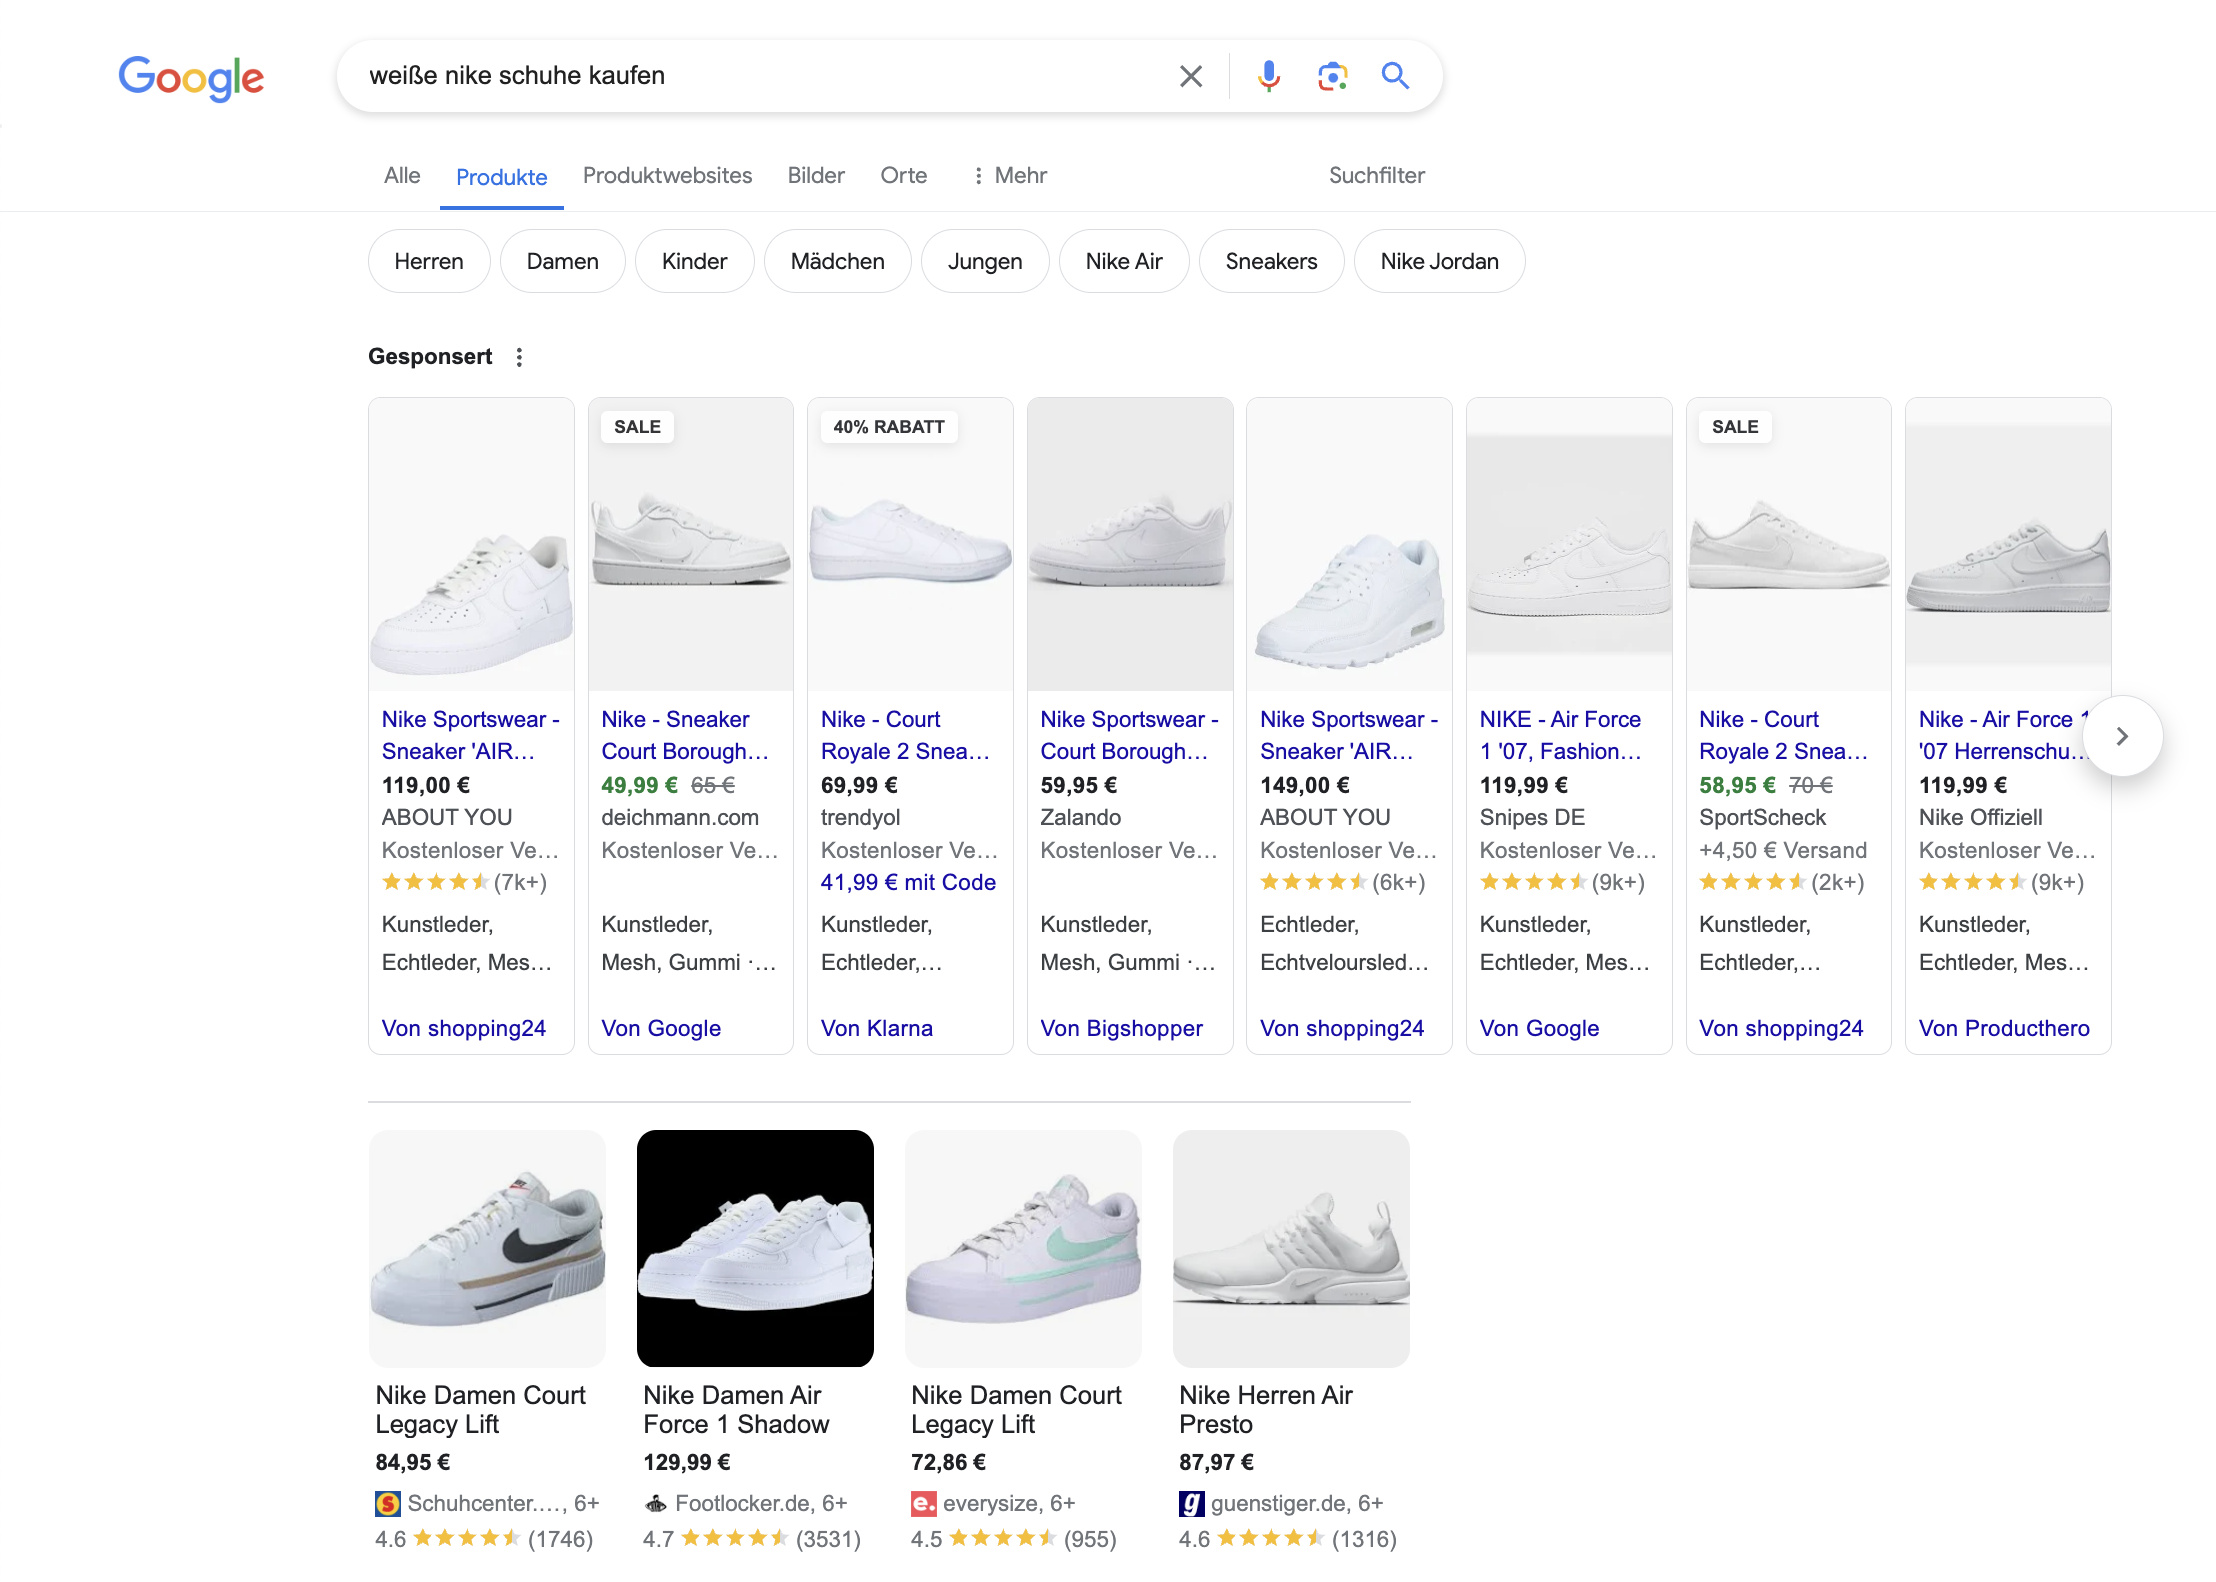Open Snipes DE Air Force 1 image
Viewport: 2216px width, 1582px height.
(1569, 544)
